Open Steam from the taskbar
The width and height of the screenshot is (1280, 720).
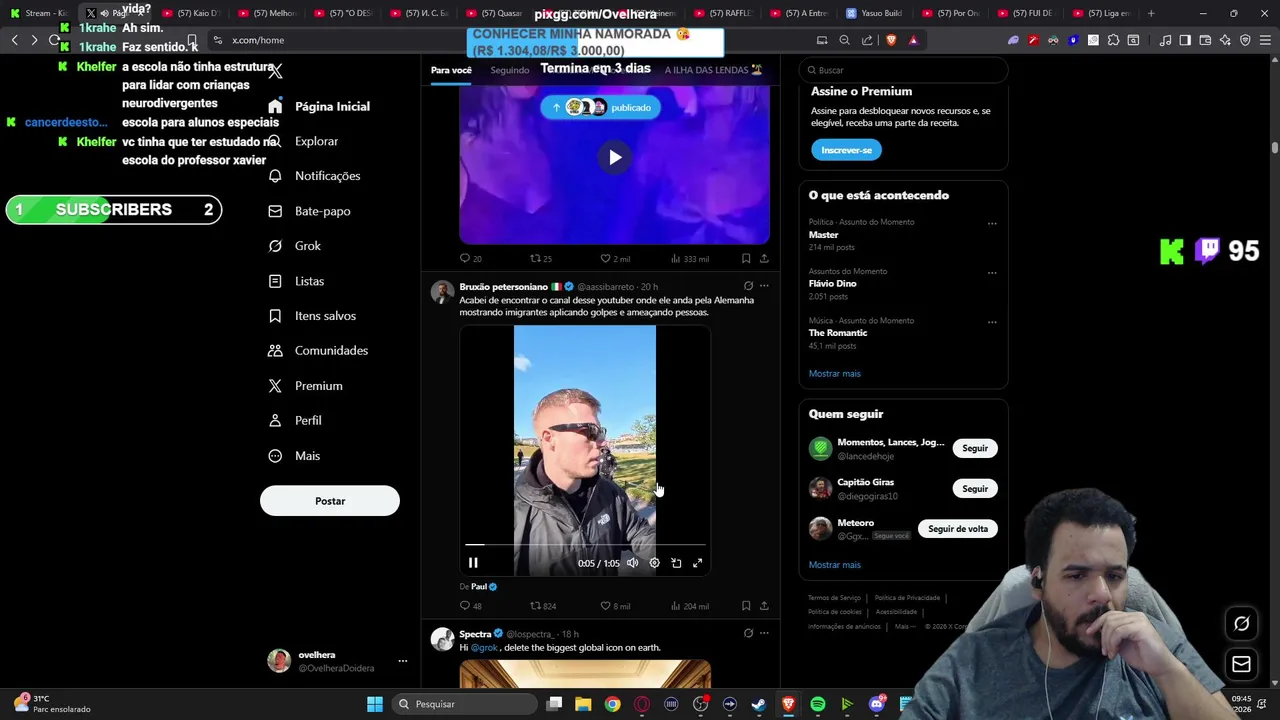tap(759, 704)
